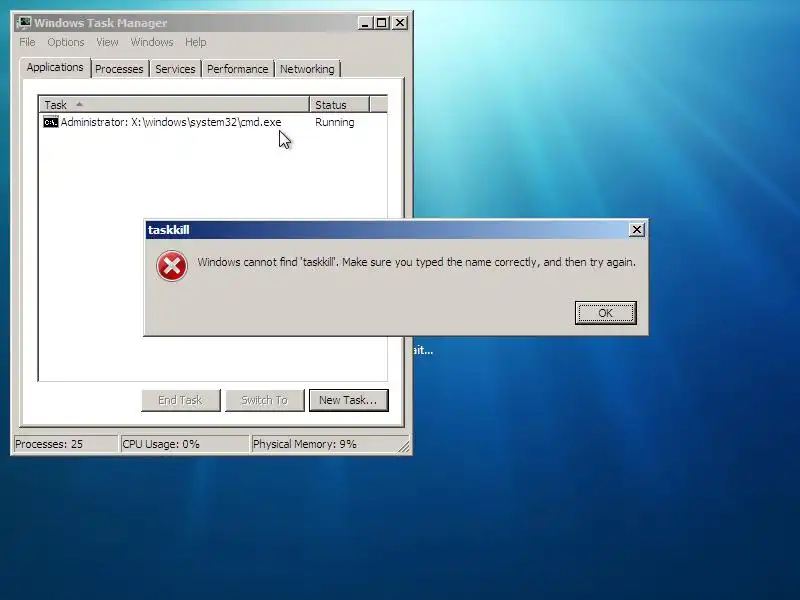Viewport: 800px width, 600px height.
Task: Switch to the Processes tab
Action: click(119, 69)
